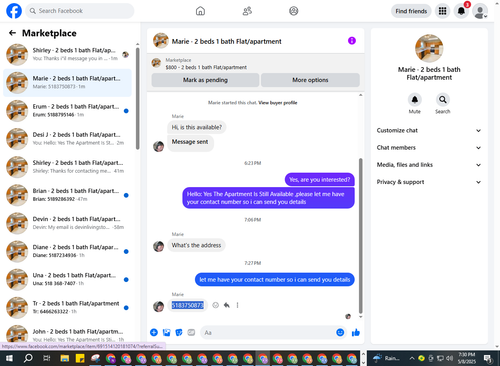Open John conversation in chat list
This screenshot has height=366, width=500.
pos(67,333)
